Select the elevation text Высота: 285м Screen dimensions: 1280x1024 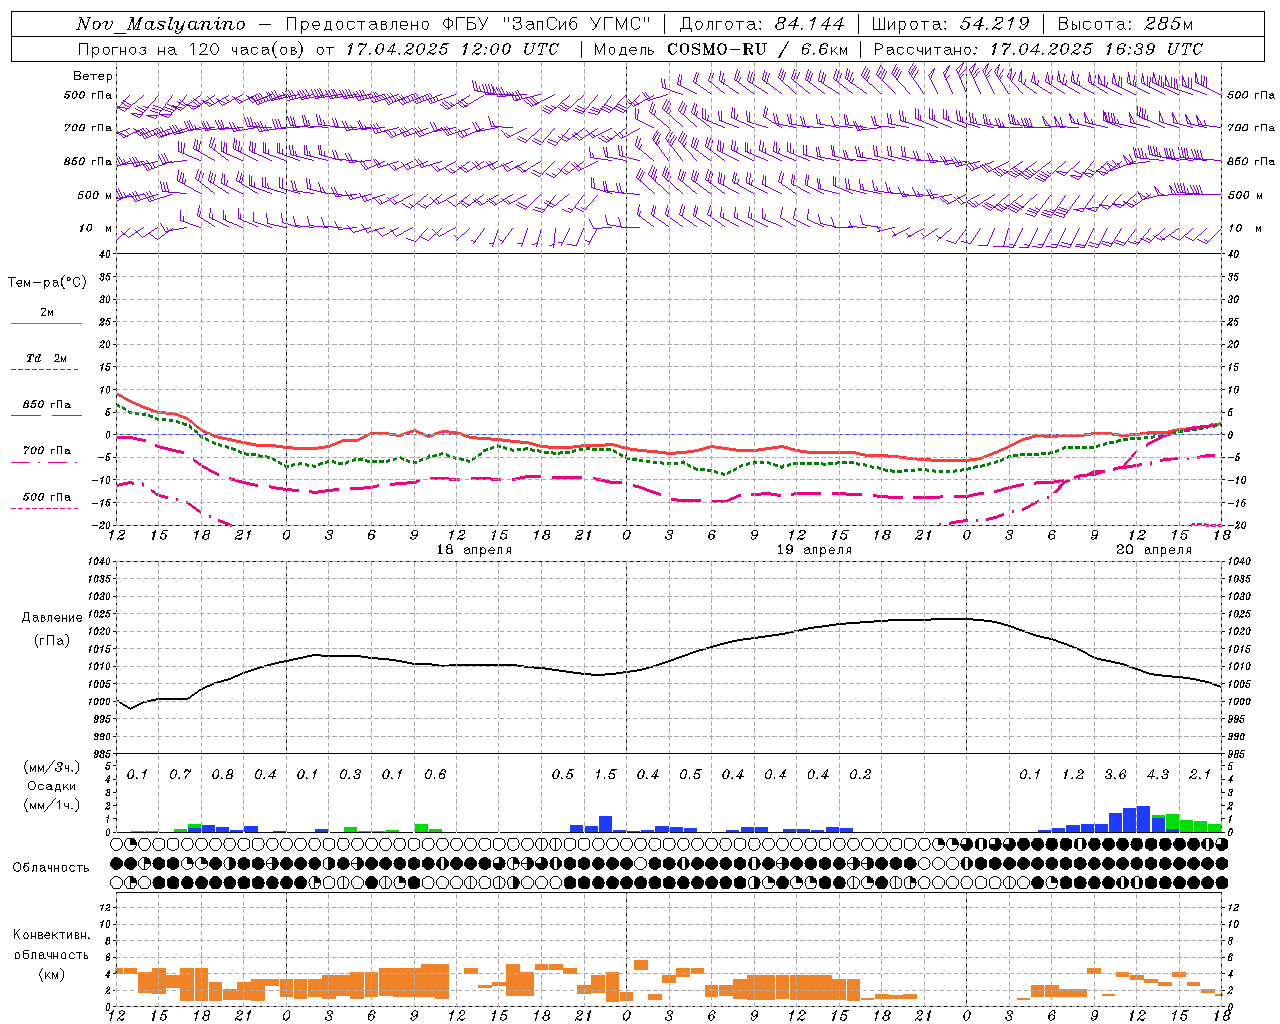click(1125, 24)
